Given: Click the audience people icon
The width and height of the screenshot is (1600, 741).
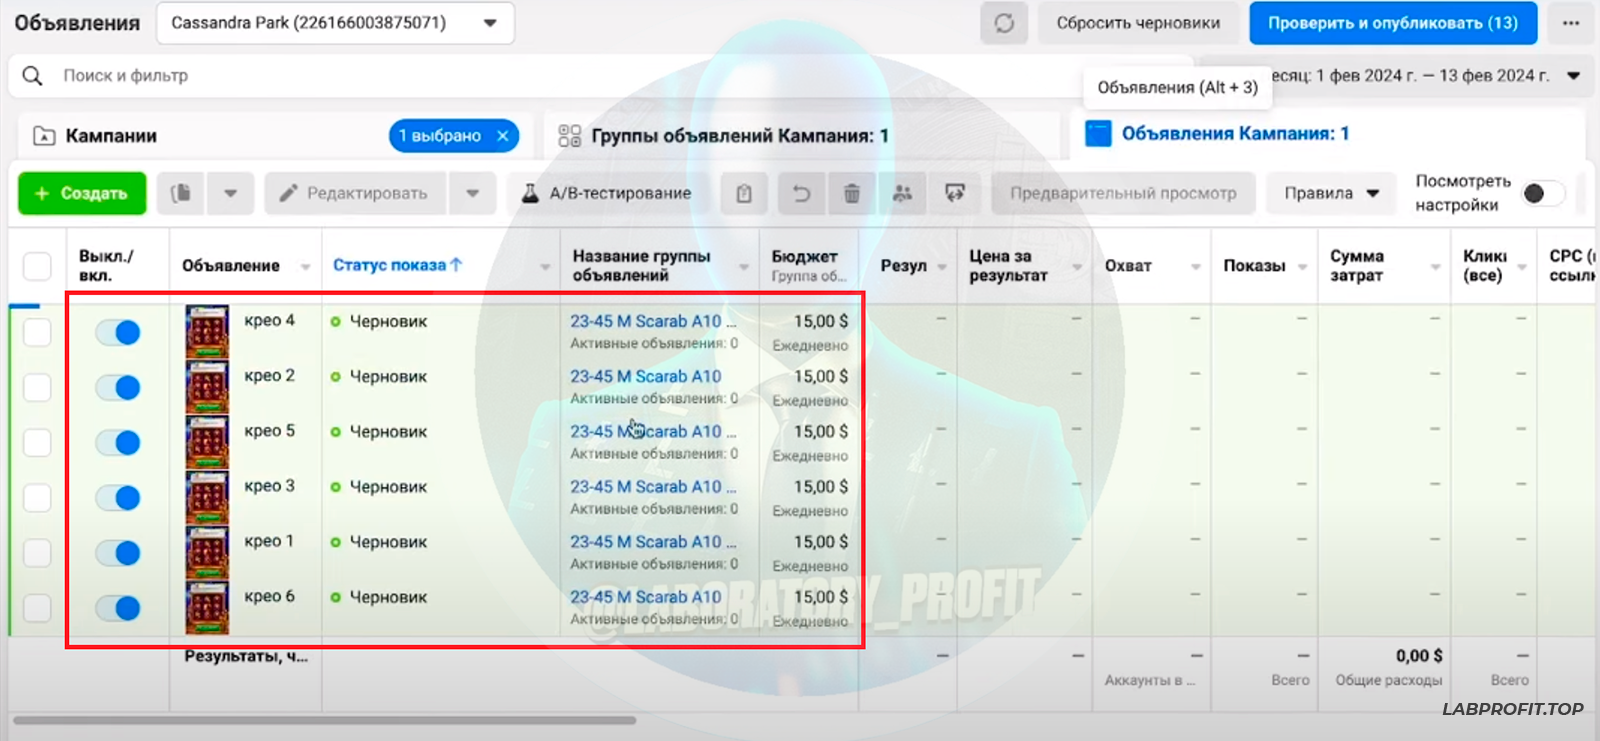Looking at the screenshot, I should (x=902, y=193).
